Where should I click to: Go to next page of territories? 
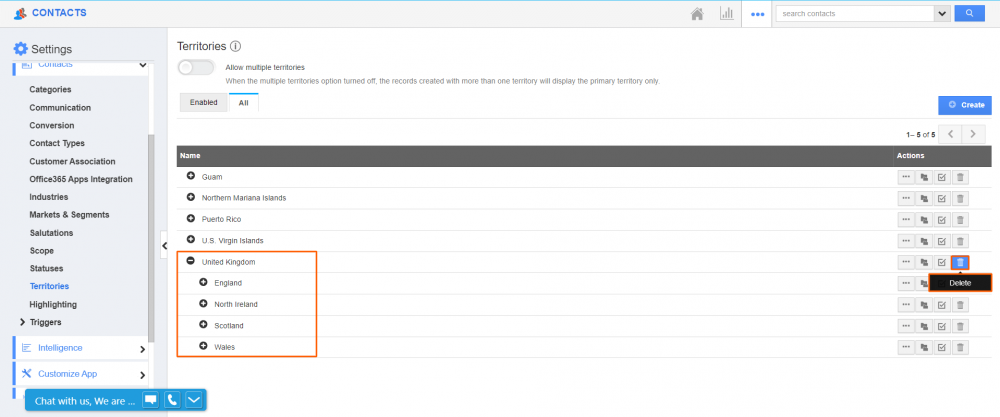[975, 134]
